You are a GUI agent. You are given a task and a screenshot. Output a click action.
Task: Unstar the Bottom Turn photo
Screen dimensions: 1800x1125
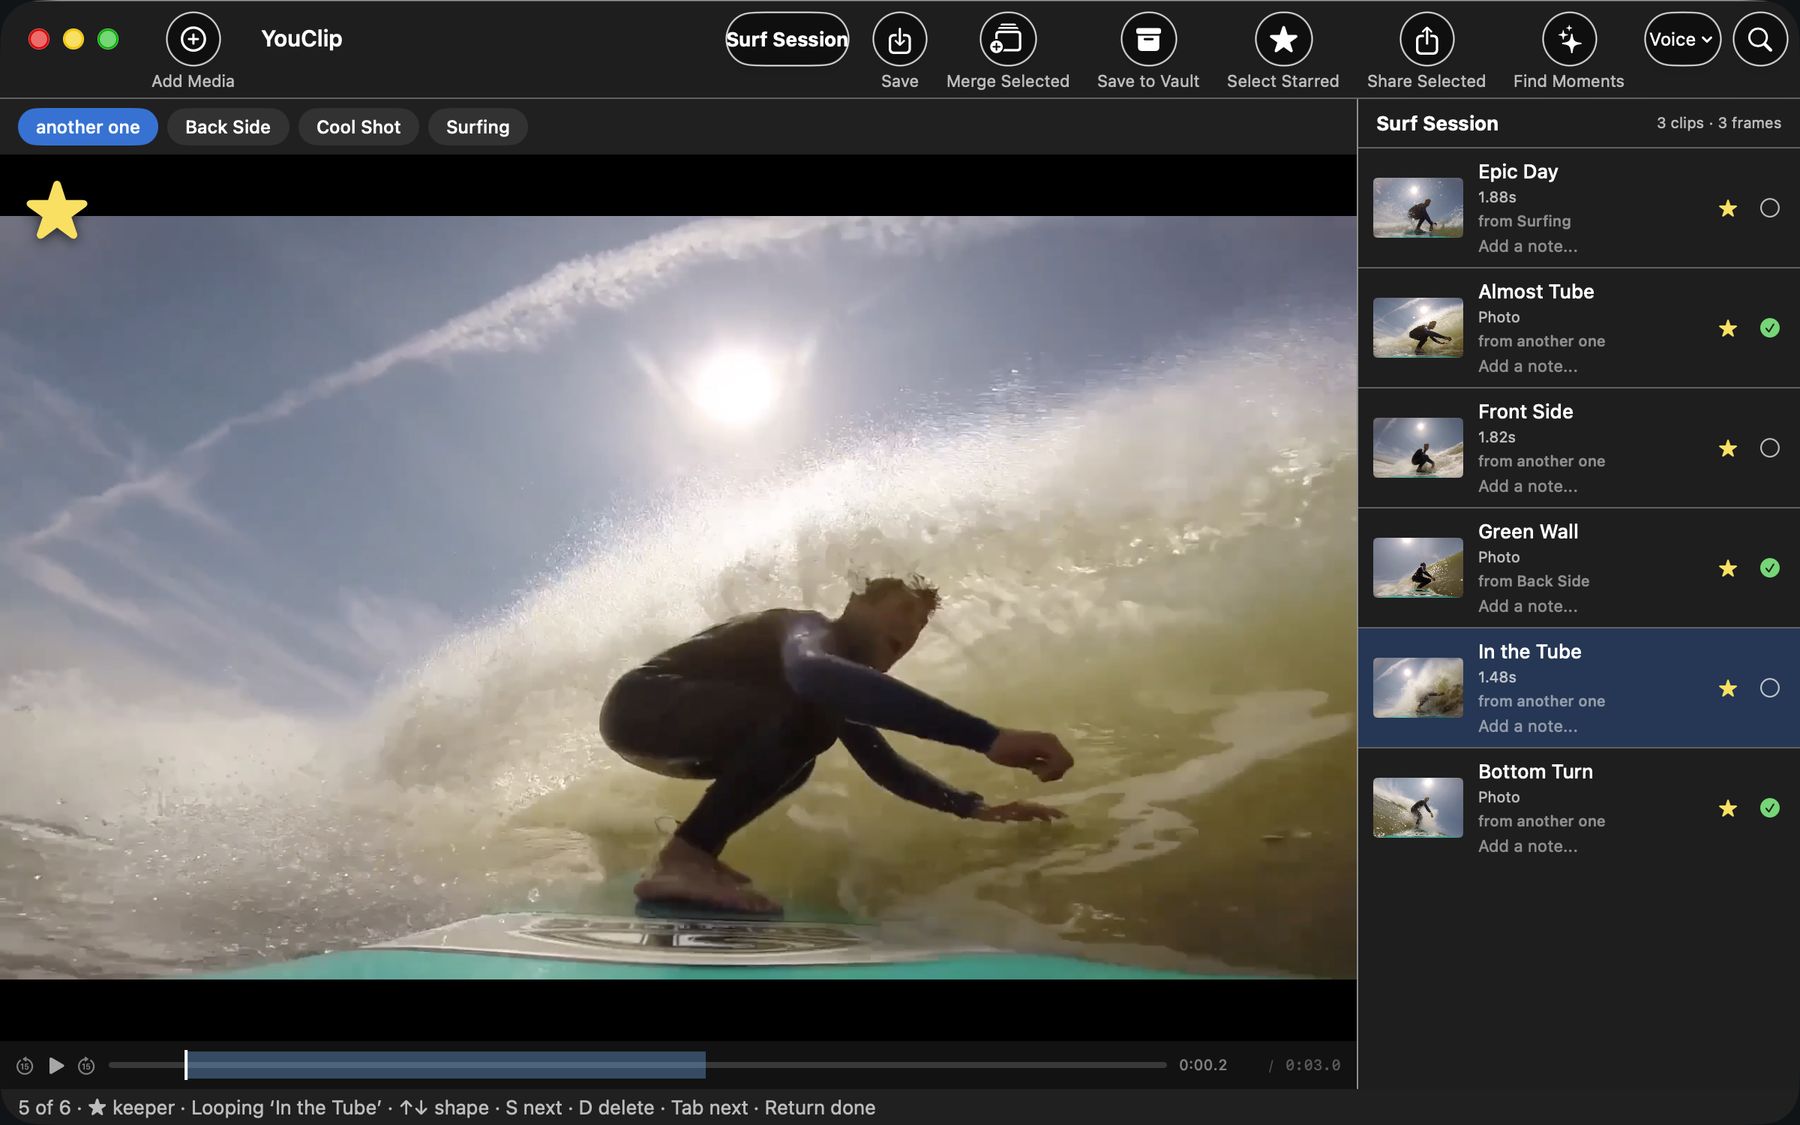click(x=1727, y=808)
